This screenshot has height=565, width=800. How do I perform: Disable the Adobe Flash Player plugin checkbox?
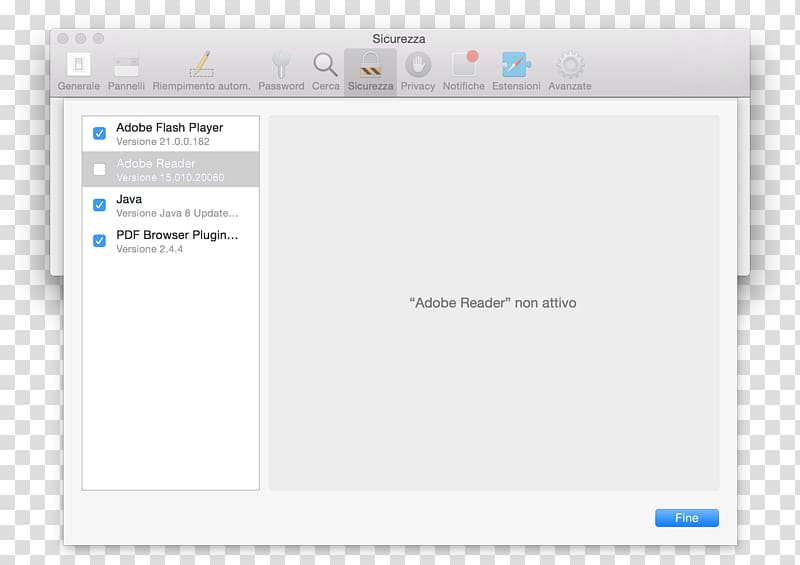99,134
